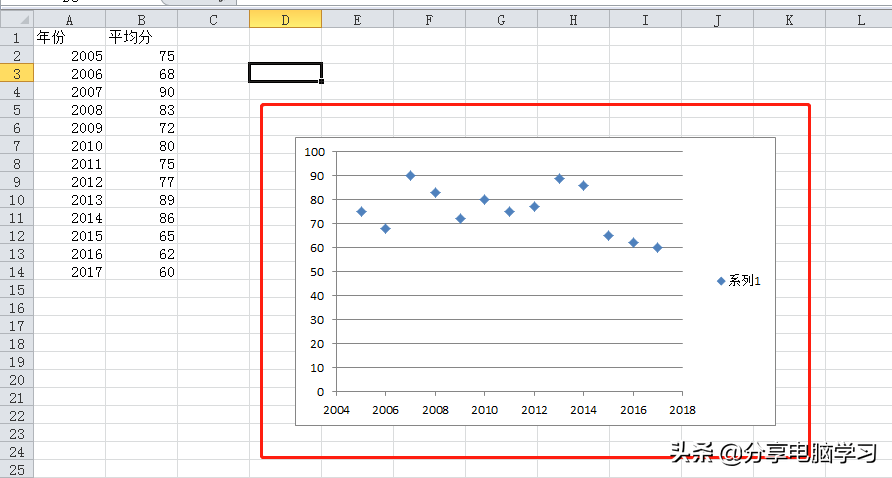892x478 pixels.
Task: Select the 系列1 legend entry in chart
Action: [738, 281]
